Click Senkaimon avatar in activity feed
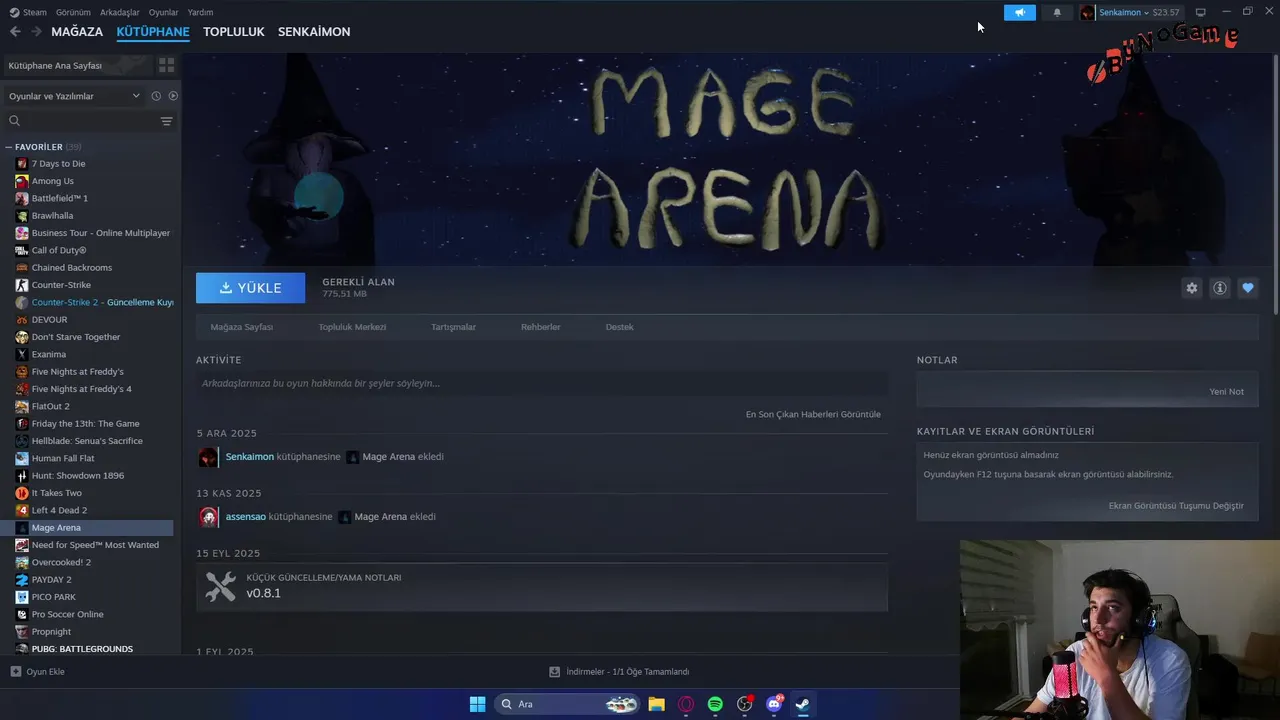 208,457
